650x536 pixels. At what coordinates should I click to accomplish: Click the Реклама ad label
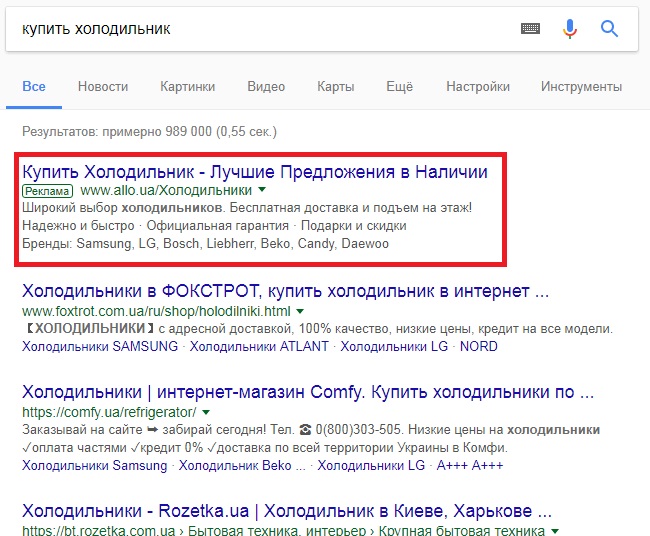[48, 191]
